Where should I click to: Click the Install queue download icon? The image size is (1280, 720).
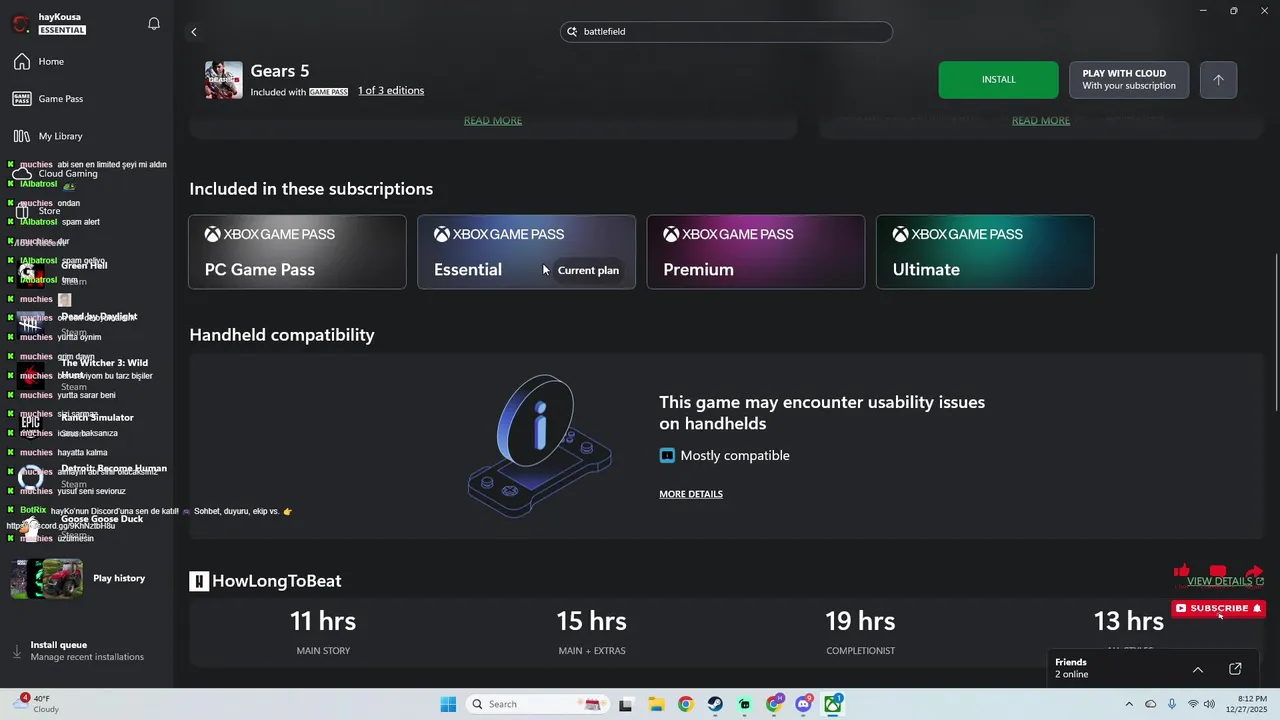click(x=17, y=651)
